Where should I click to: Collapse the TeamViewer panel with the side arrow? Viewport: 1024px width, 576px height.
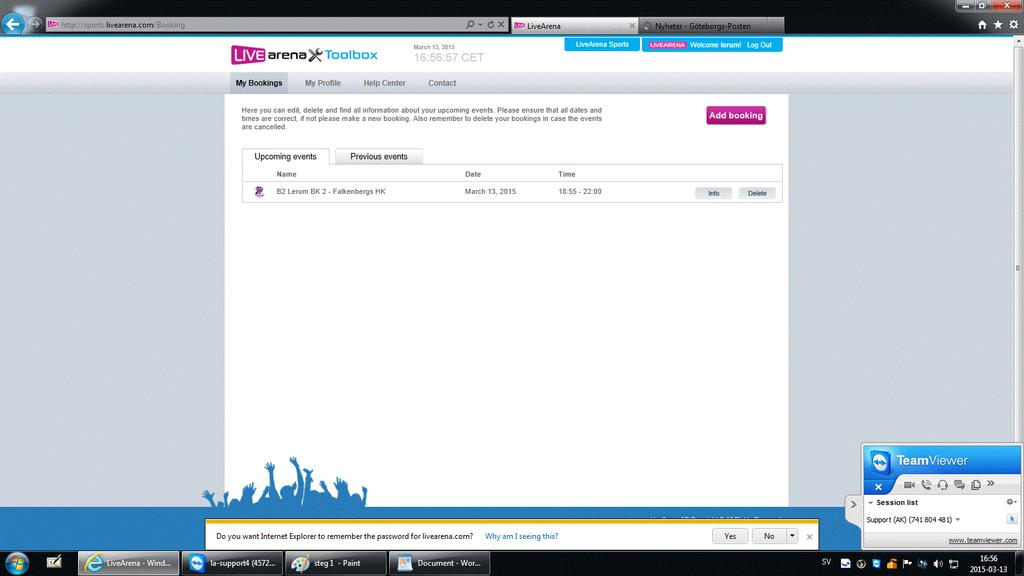[x=853, y=505]
